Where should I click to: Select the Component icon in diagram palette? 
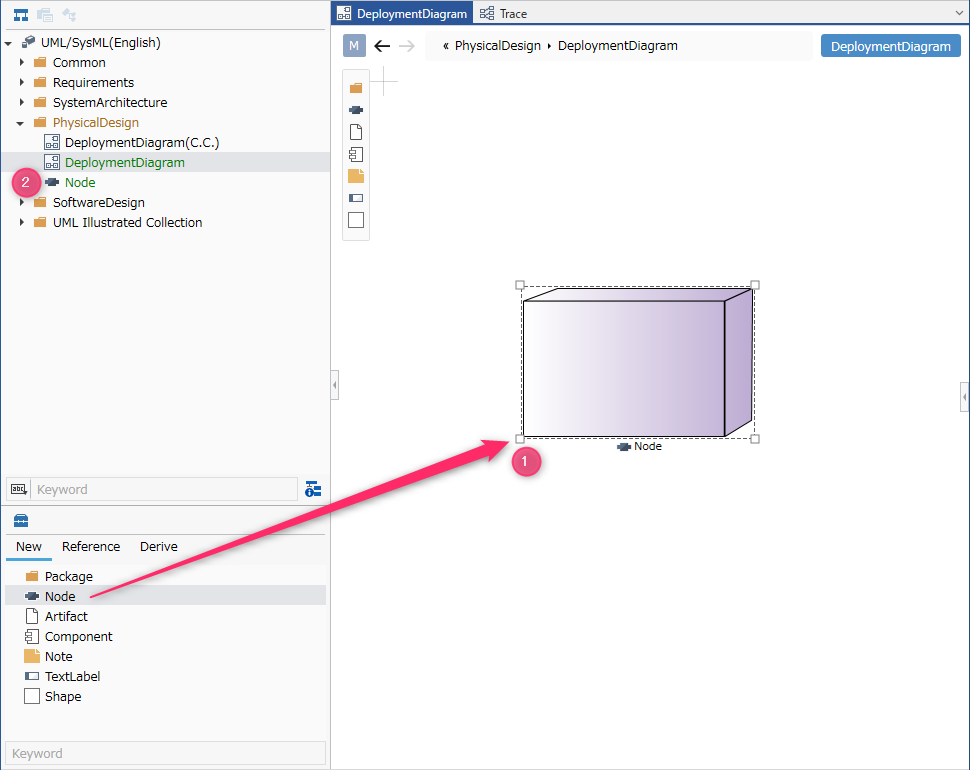[356, 154]
